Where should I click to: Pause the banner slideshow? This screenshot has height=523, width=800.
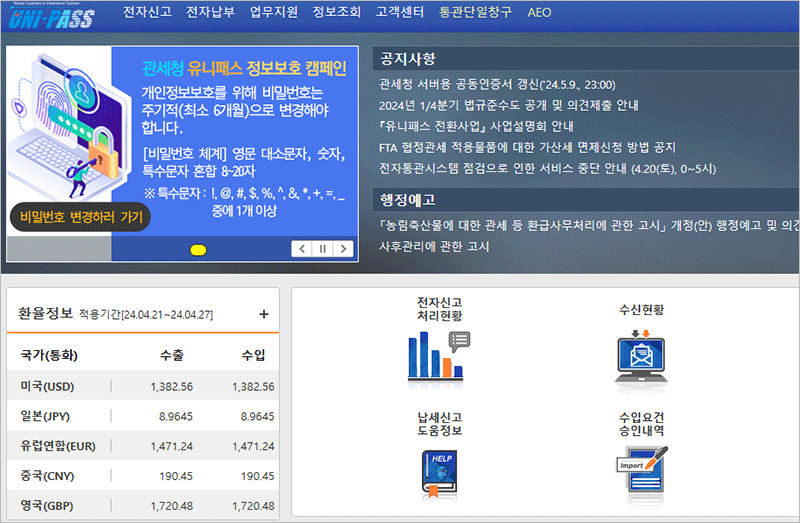(322, 248)
